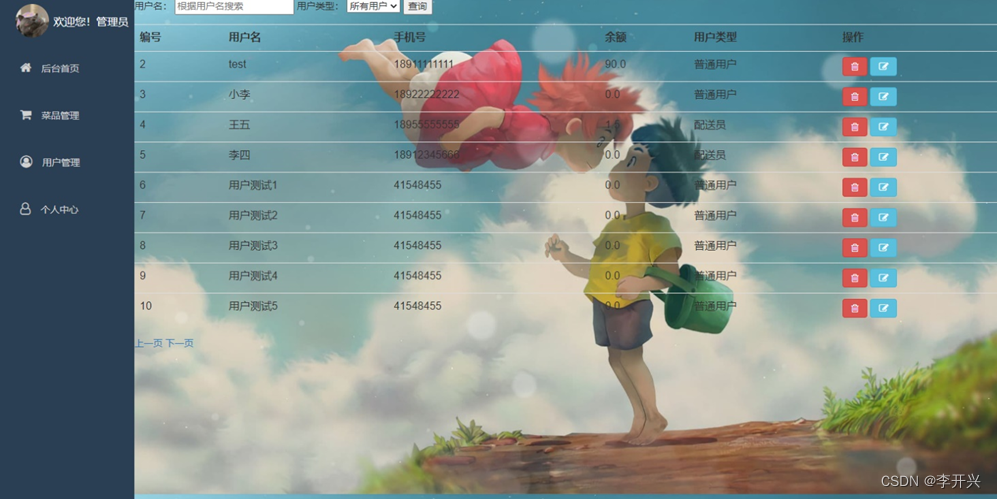This screenshot has width=997, height=499.
Task: Edit the user test row
Action: [x=883, y=67]
